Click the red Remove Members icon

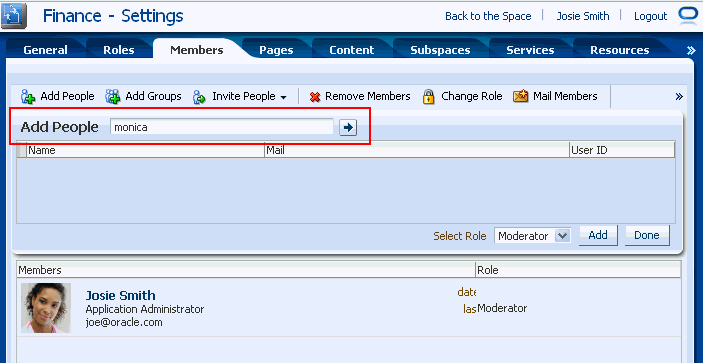click(x=315, y=97)
